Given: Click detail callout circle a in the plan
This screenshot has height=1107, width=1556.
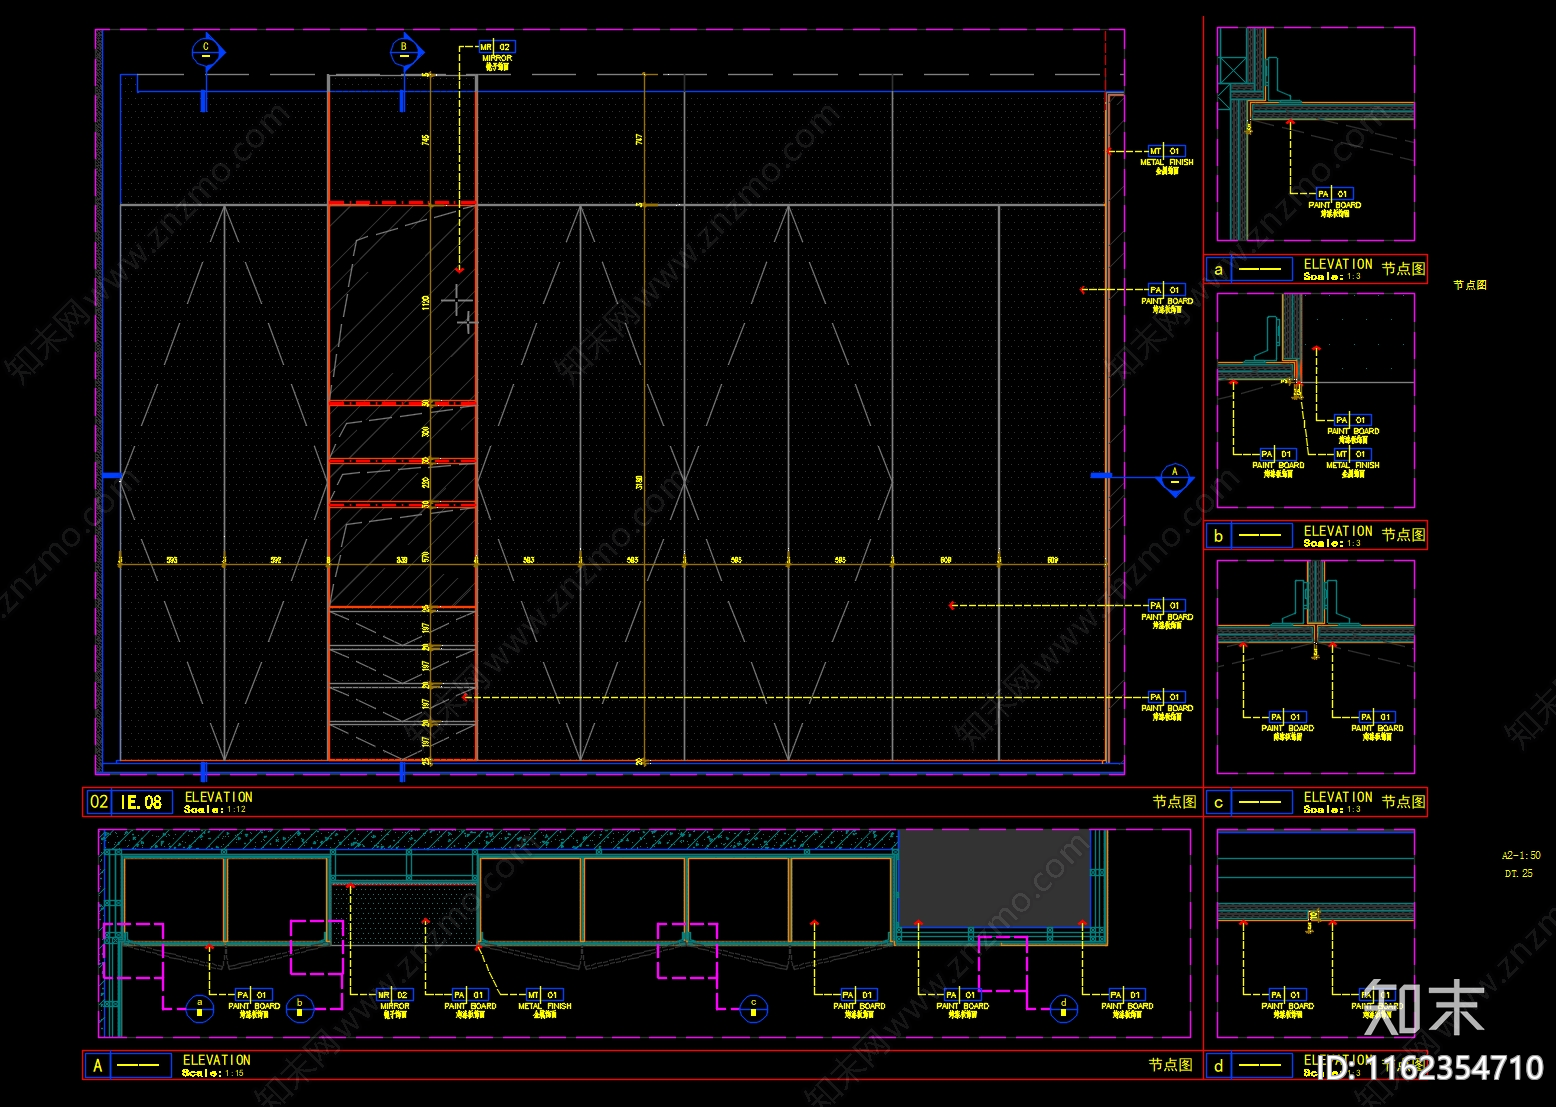Looking at the screenshot, I should pos(200,1008).
